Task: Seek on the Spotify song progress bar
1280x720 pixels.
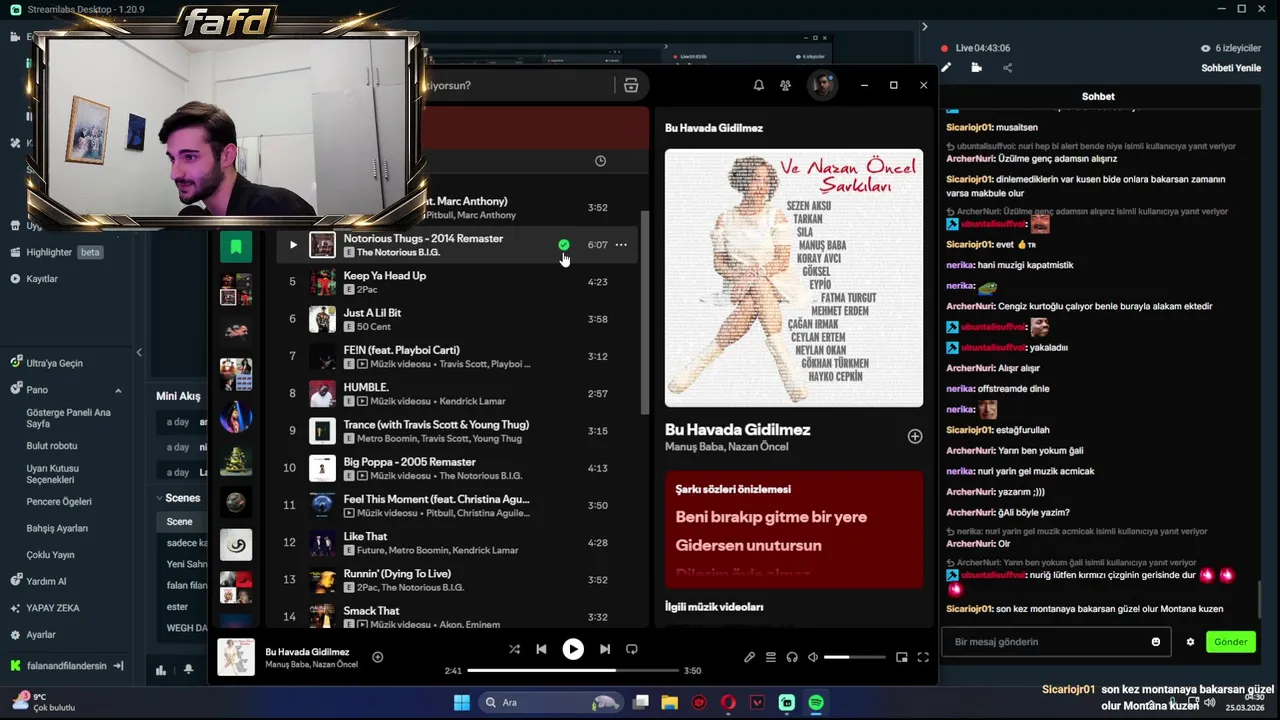Action: 574,671
